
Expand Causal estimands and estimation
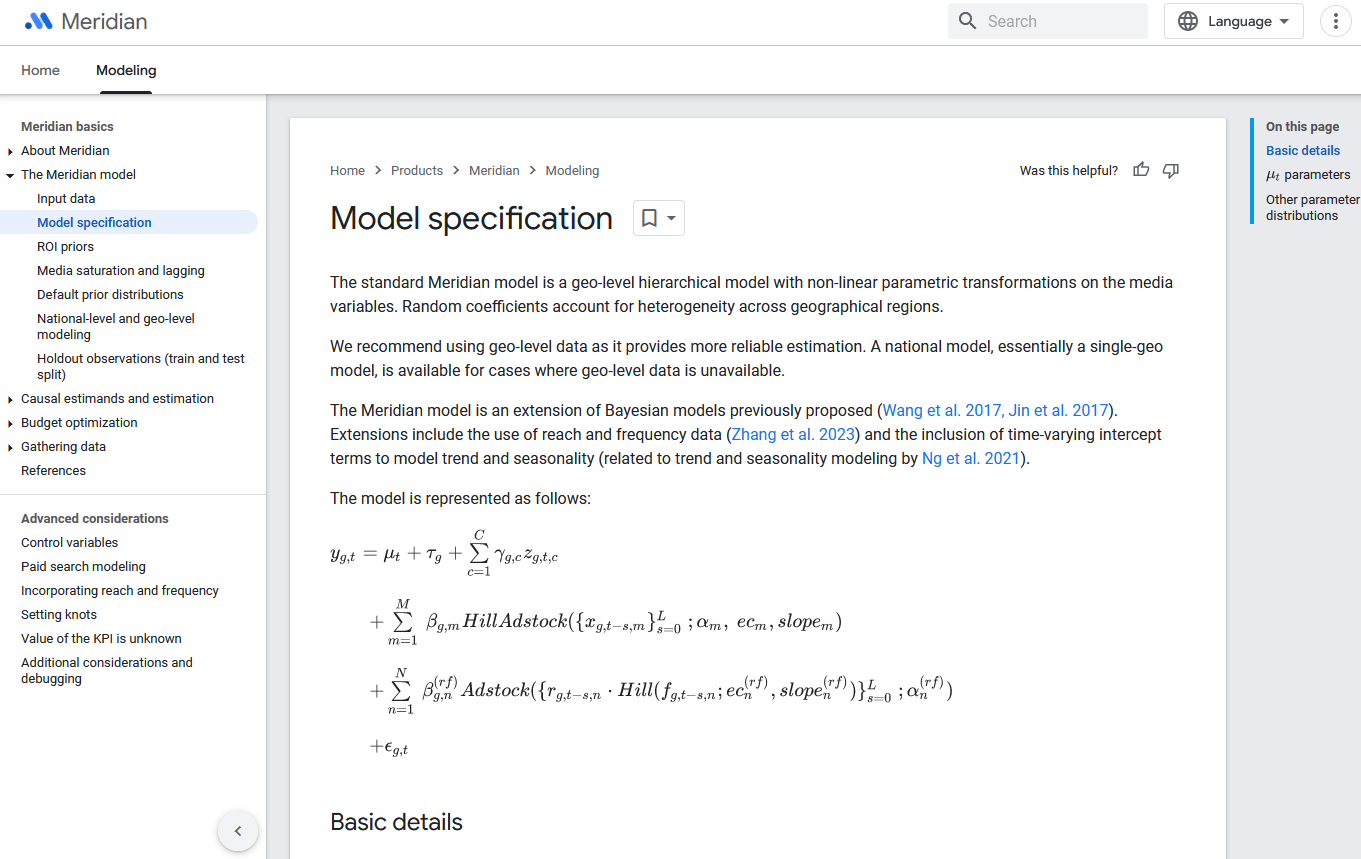click(10, 399)
